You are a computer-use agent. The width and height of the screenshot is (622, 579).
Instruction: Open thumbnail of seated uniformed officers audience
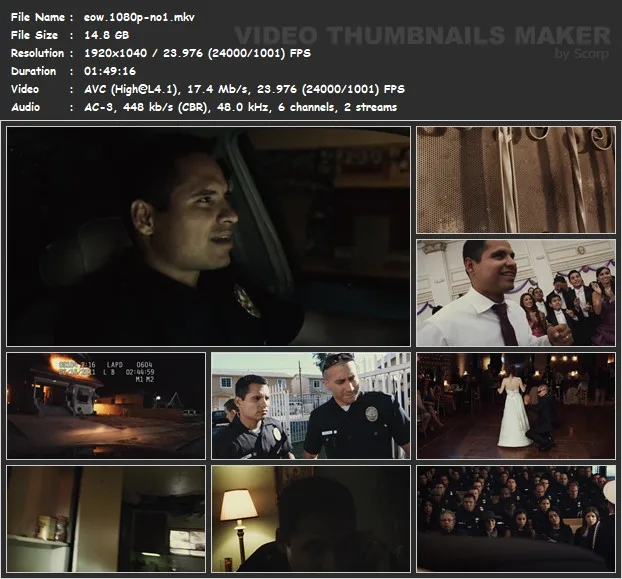point(515,518)
